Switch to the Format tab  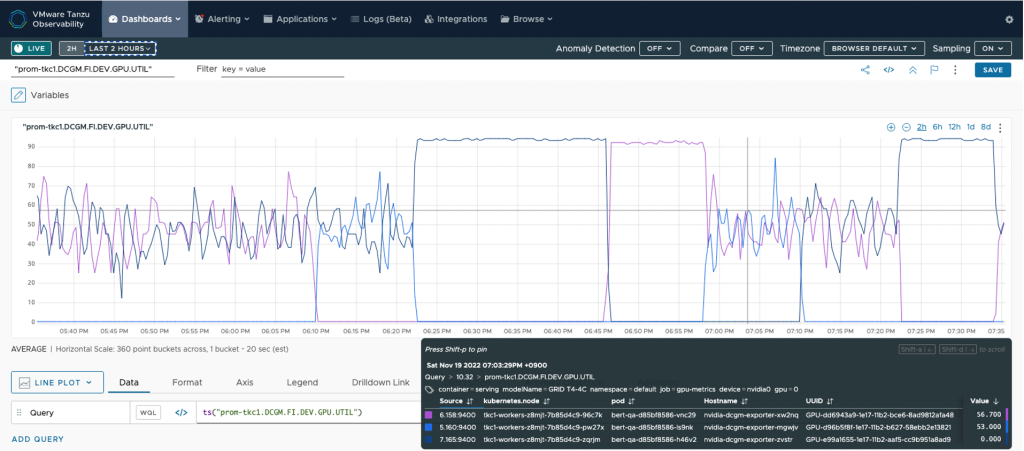pos(187,382)
